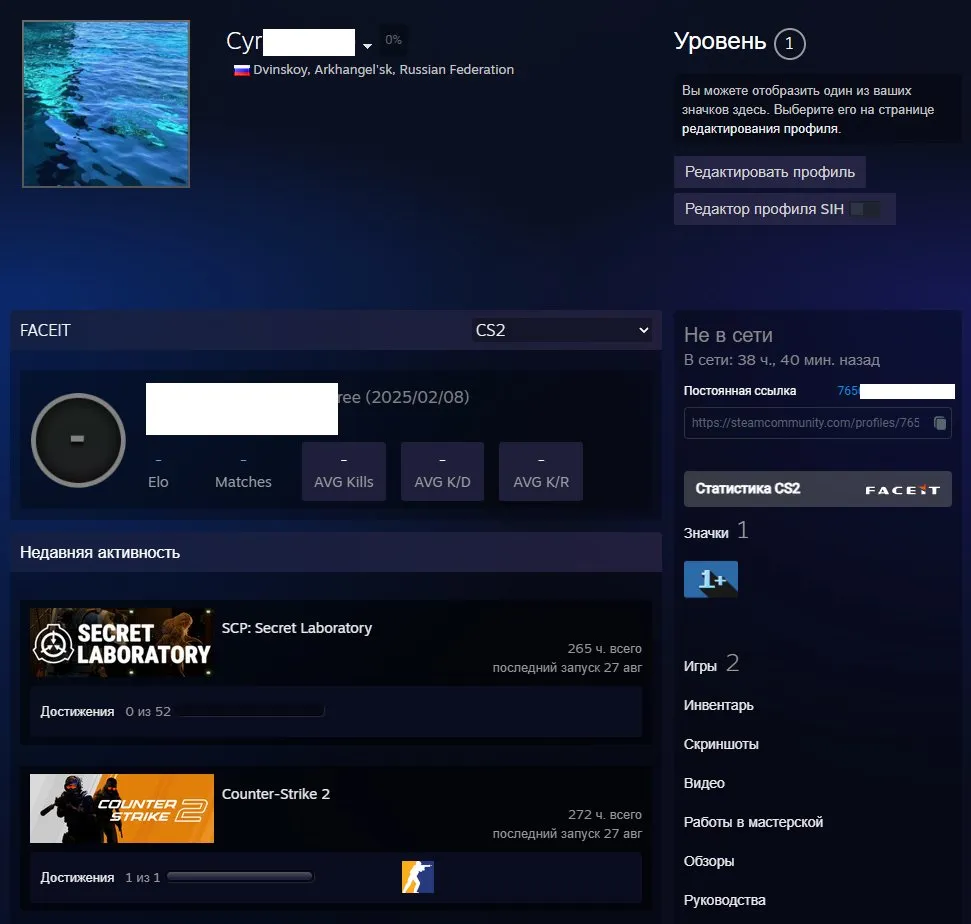Viewport: 971px width, 924px height.
Task: Click the Dvinskoy, Arkhangel'sk location text
Action: click(x=383, y=69)
